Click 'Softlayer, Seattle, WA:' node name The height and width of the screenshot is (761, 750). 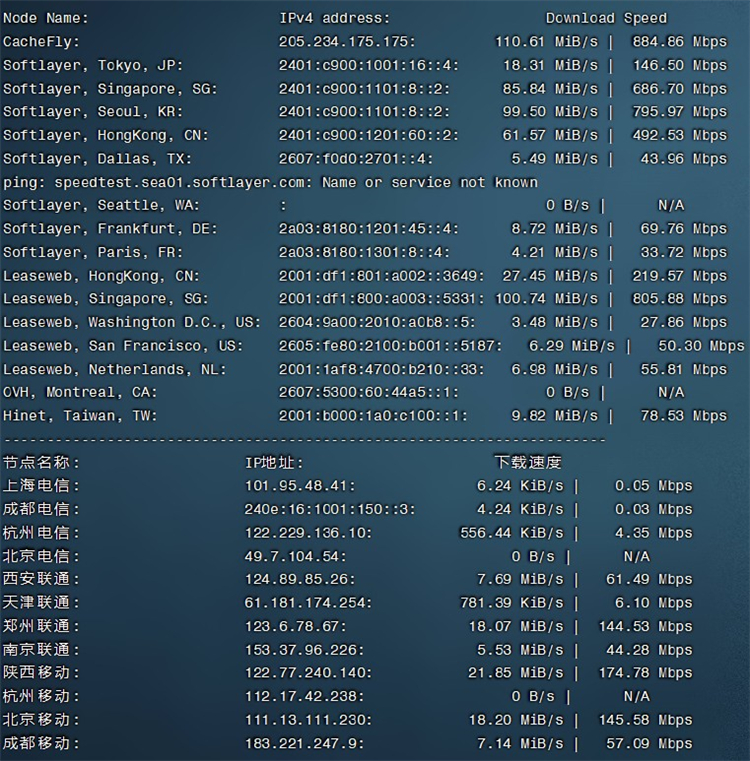coord(101,206)
